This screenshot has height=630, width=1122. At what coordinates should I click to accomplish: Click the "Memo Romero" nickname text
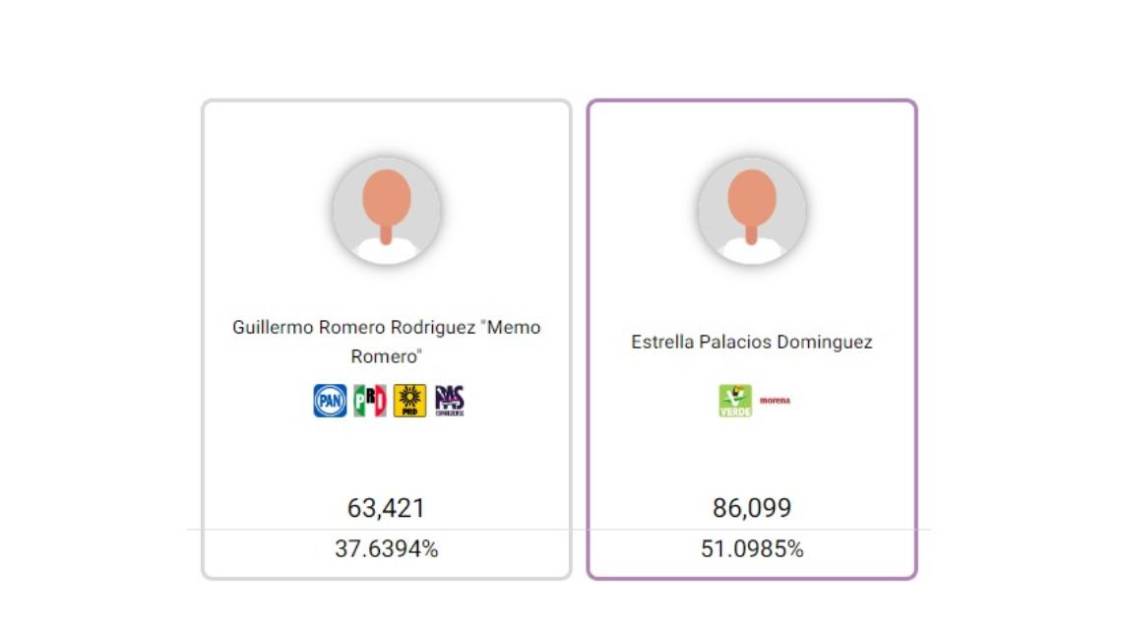(386, 356)
